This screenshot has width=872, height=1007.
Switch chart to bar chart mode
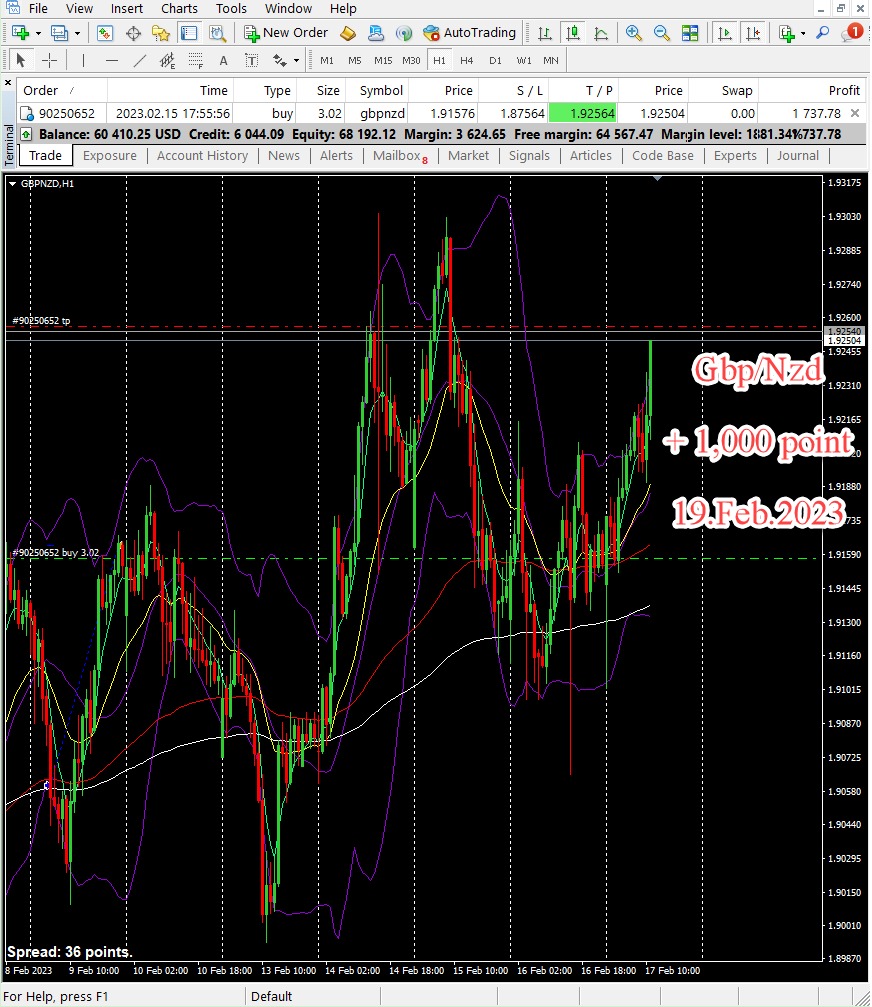[545, 33]
